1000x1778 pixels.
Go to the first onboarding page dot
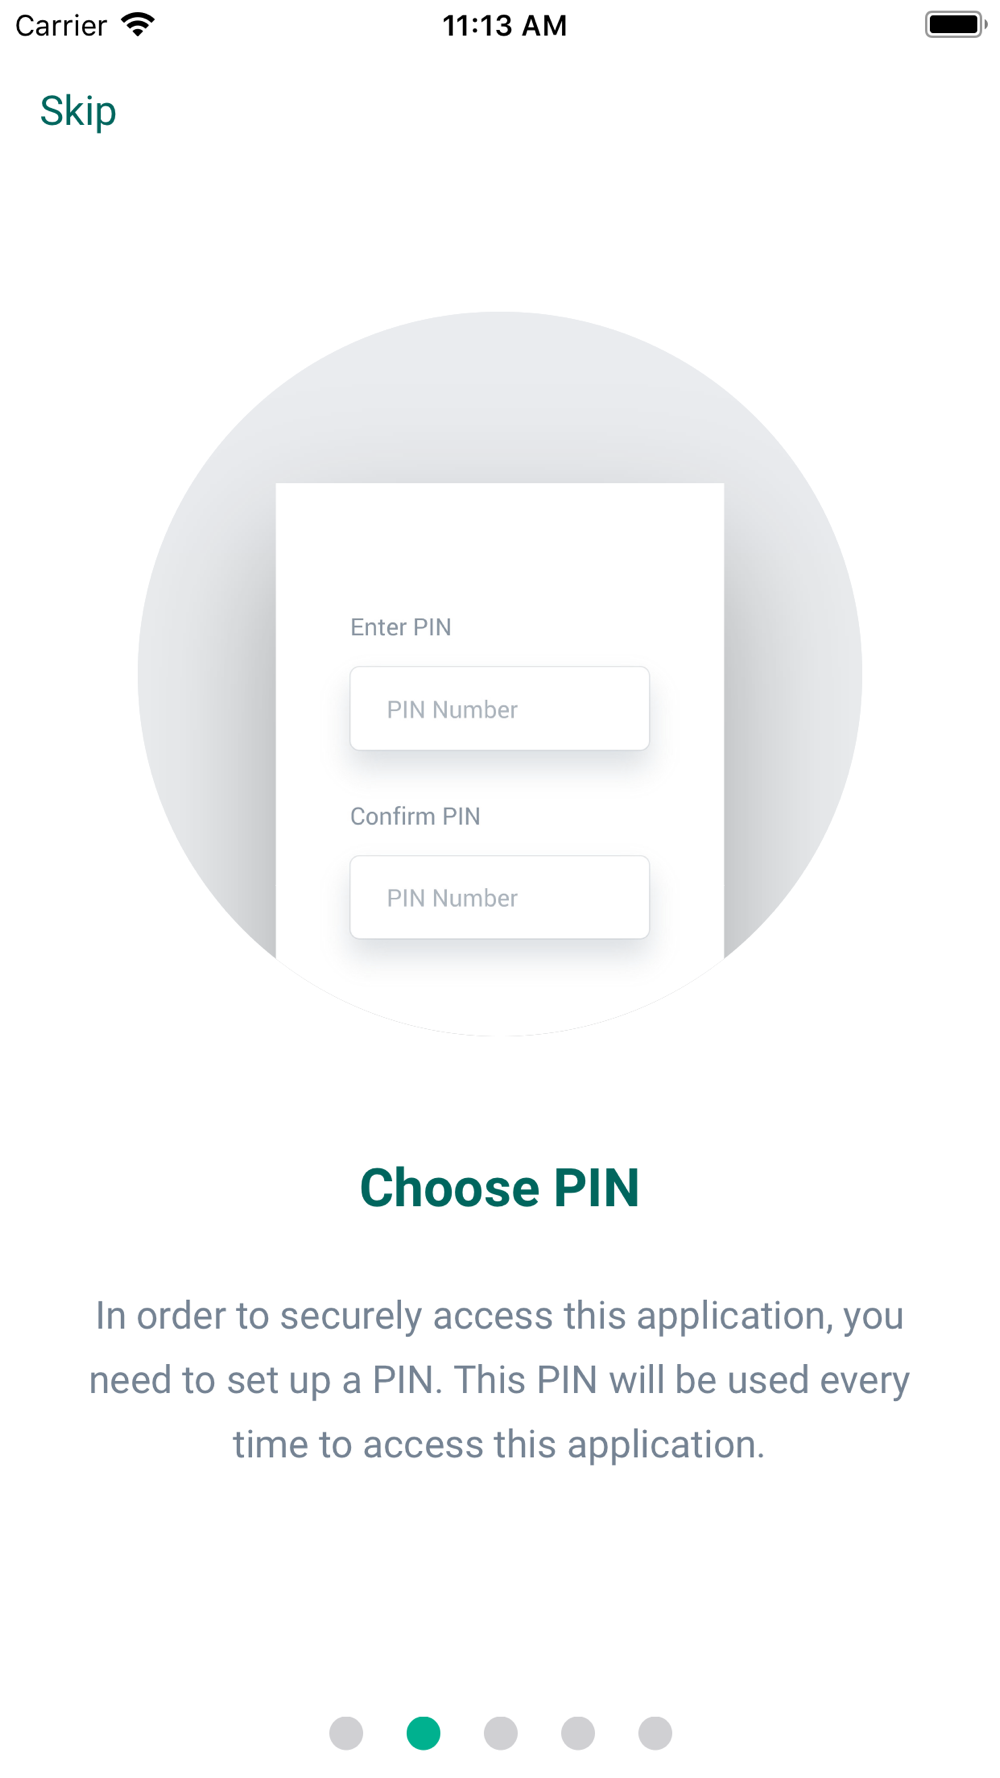pos(346,1733)
